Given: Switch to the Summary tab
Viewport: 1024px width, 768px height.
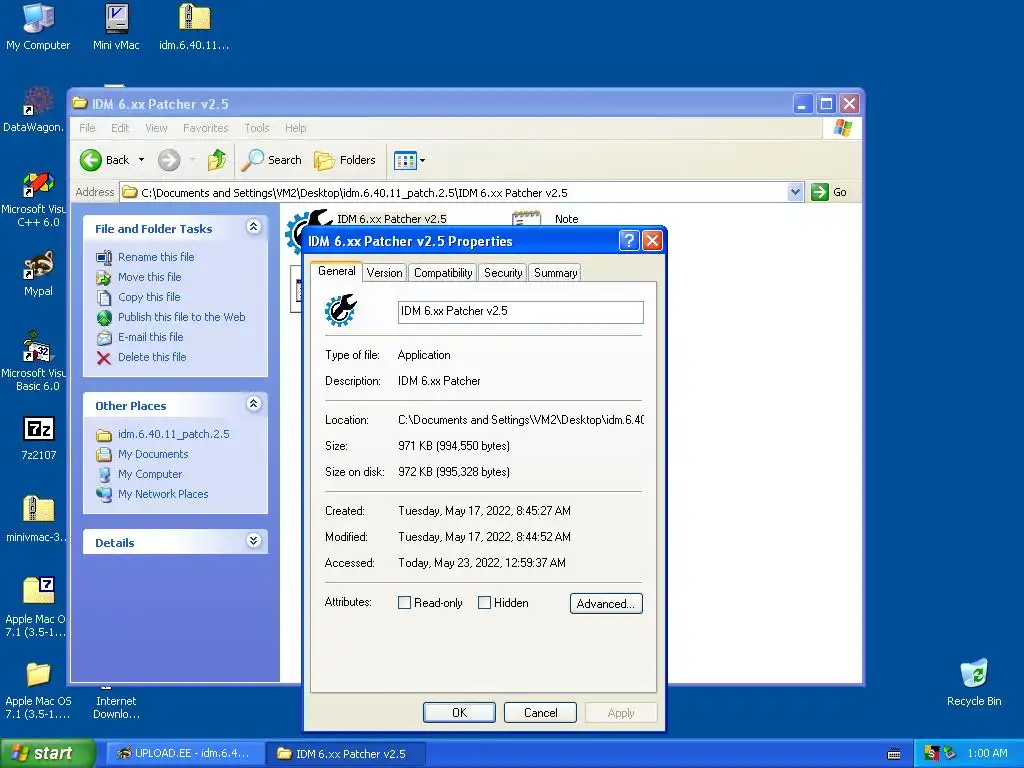Looking at the screenshot, I should pyautogui.click(x=555, y=273).
